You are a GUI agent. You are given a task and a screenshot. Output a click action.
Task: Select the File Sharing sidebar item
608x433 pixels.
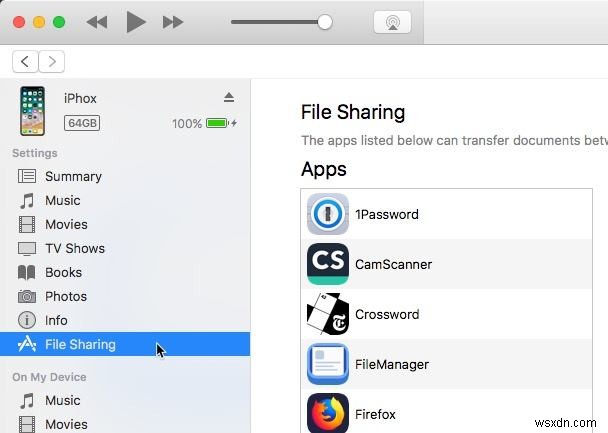pyautogui.click(x=125, y=344)
